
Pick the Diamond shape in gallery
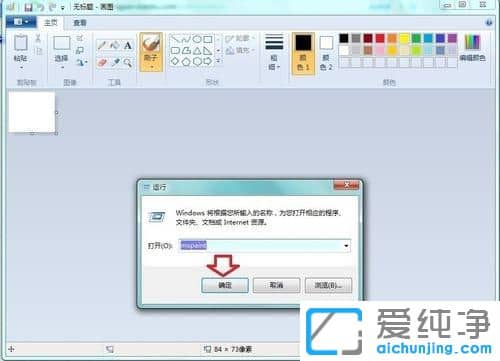click(x=175, y=62)
